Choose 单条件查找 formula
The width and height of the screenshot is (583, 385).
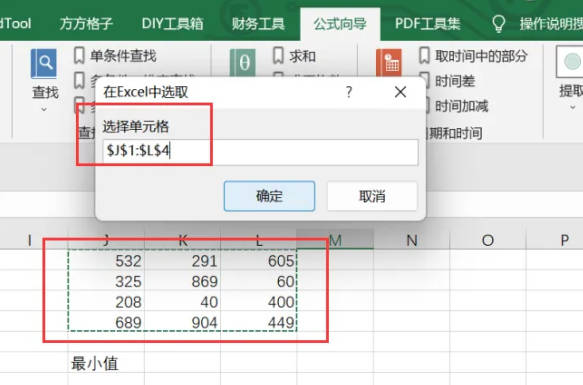coord(123,56)
